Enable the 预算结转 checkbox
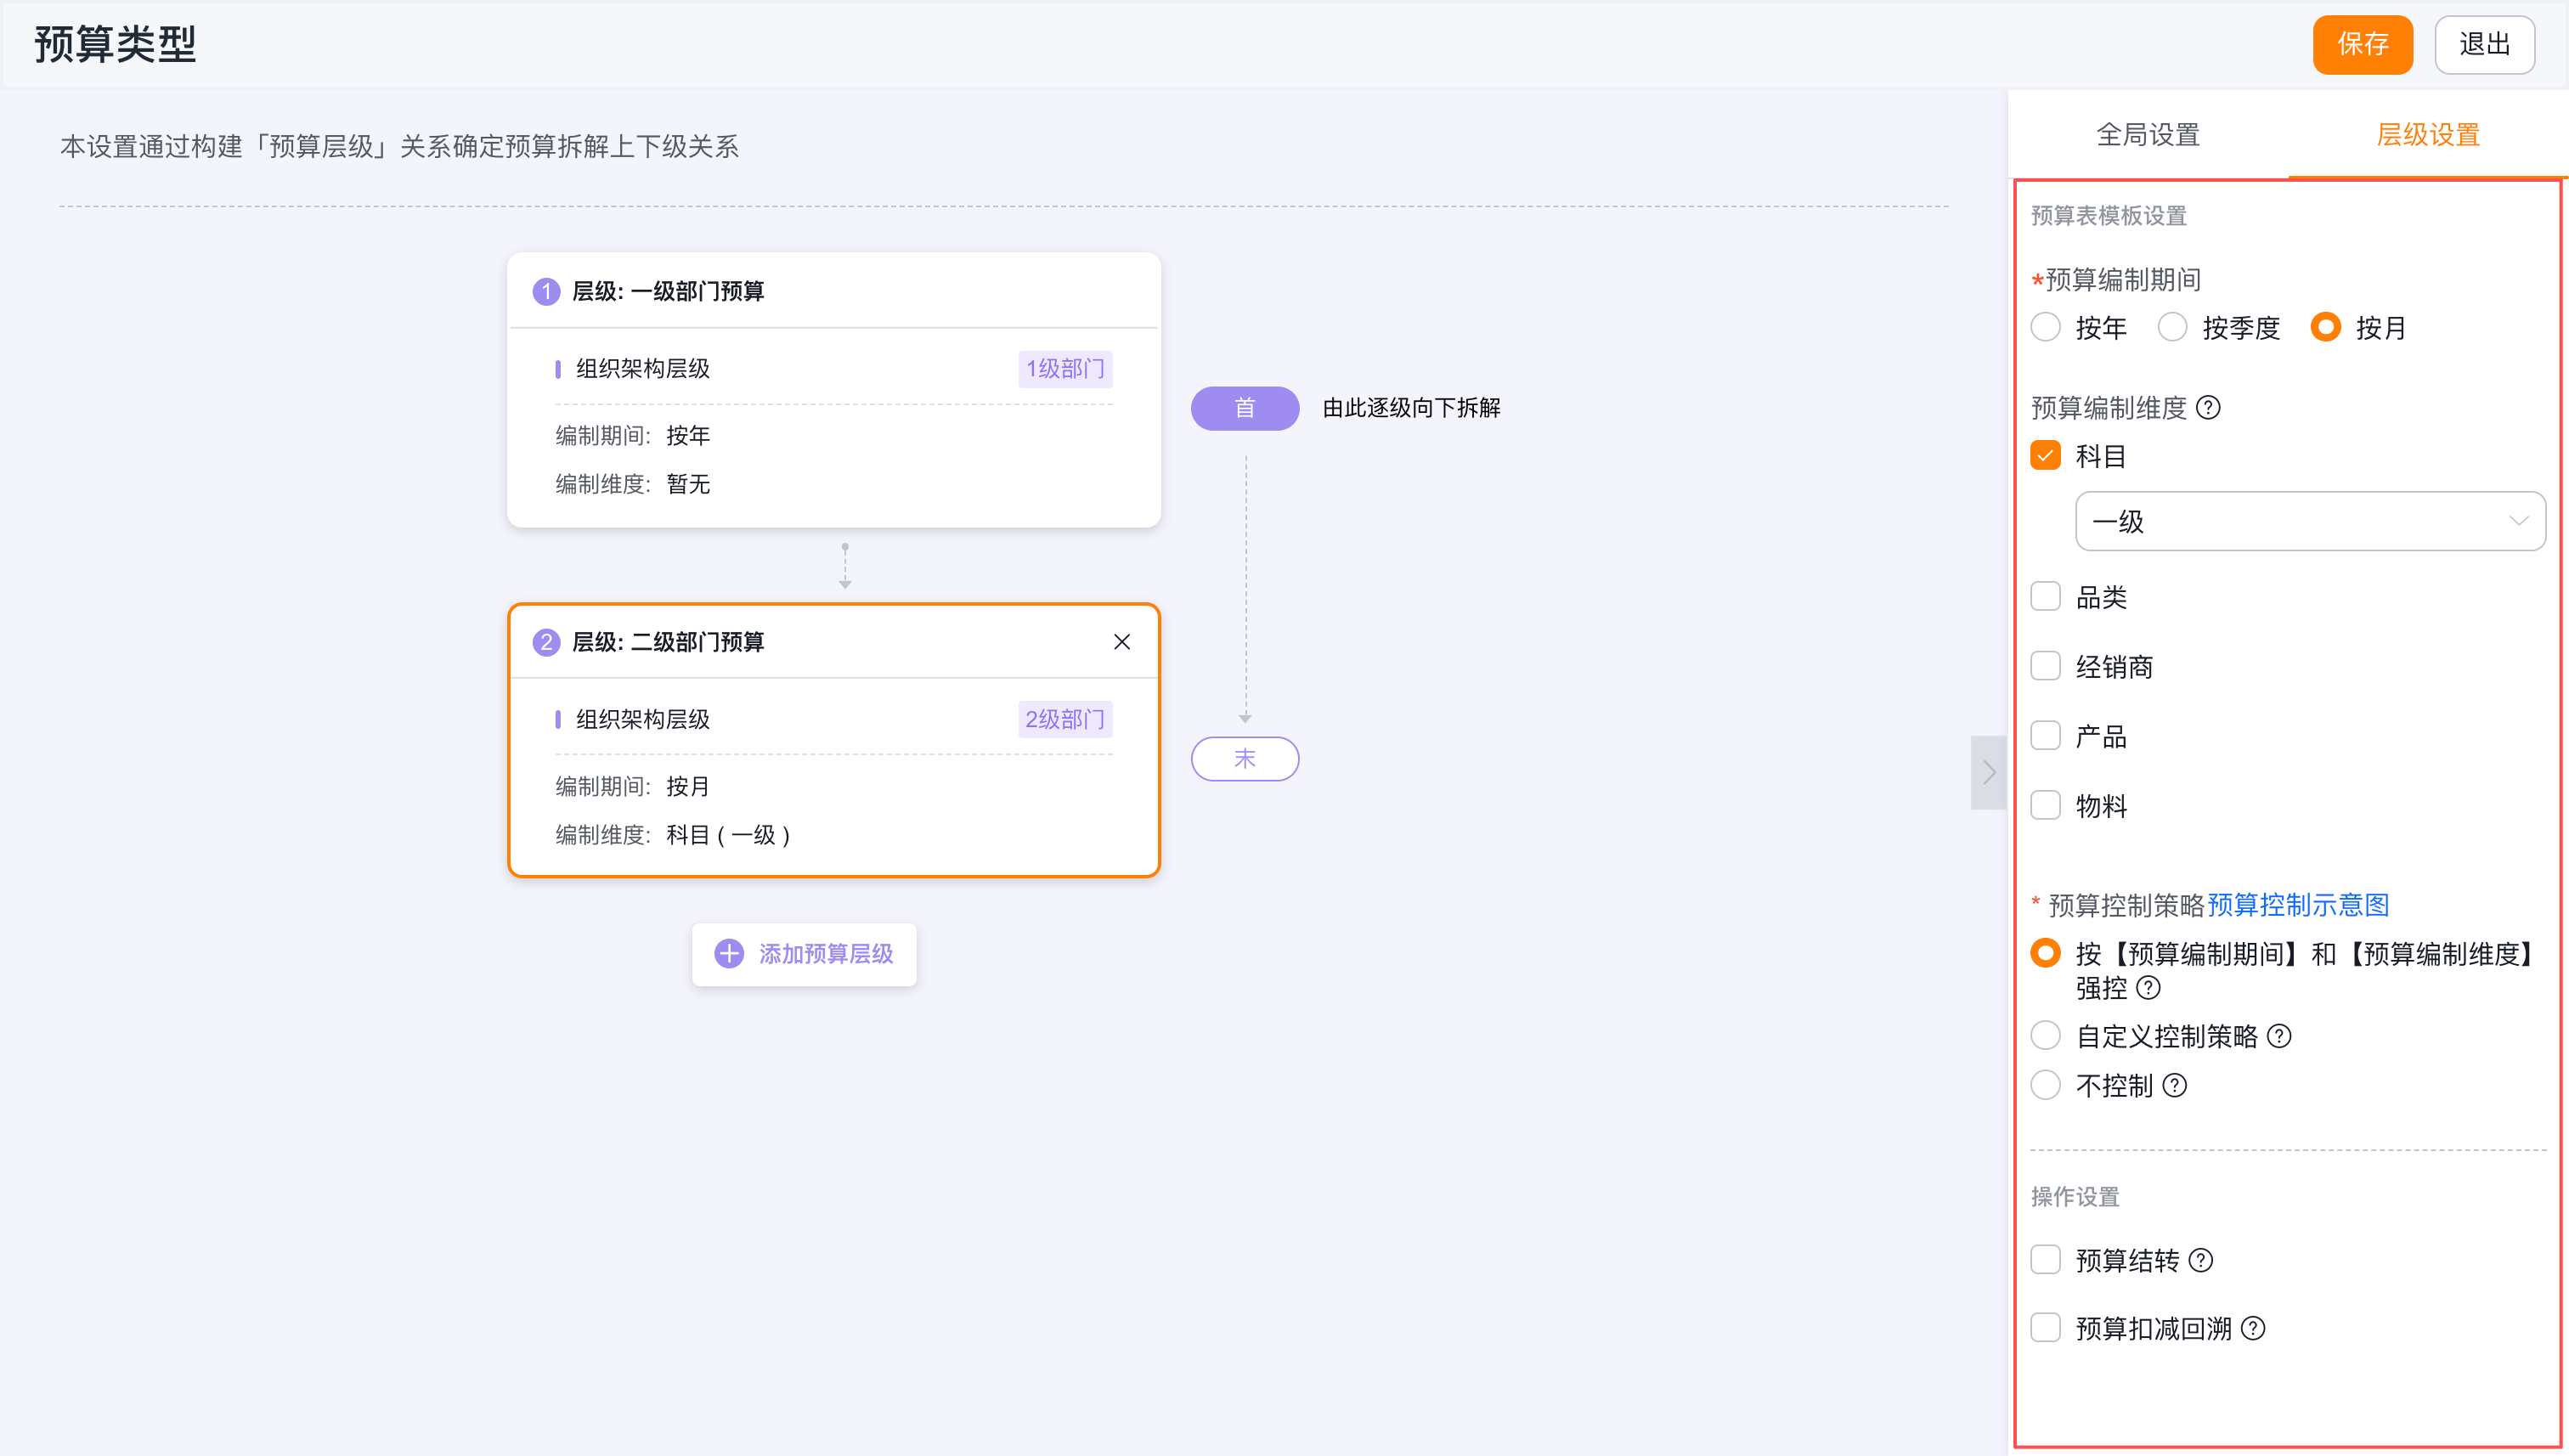 coord(2046,1260)
